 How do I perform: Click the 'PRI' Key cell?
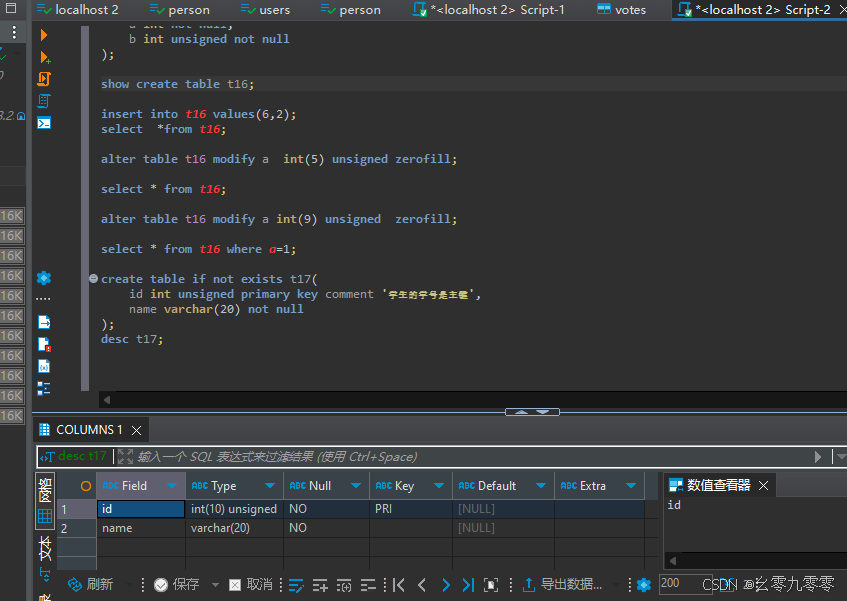411,509
